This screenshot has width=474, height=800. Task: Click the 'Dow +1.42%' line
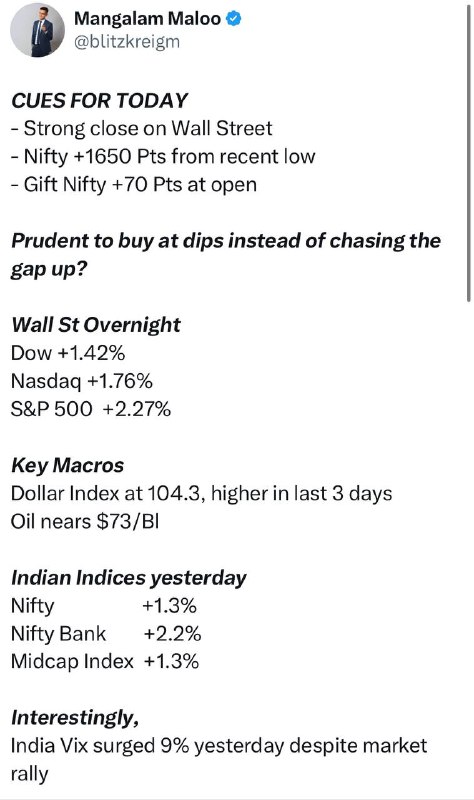click(x=68, y=353)
